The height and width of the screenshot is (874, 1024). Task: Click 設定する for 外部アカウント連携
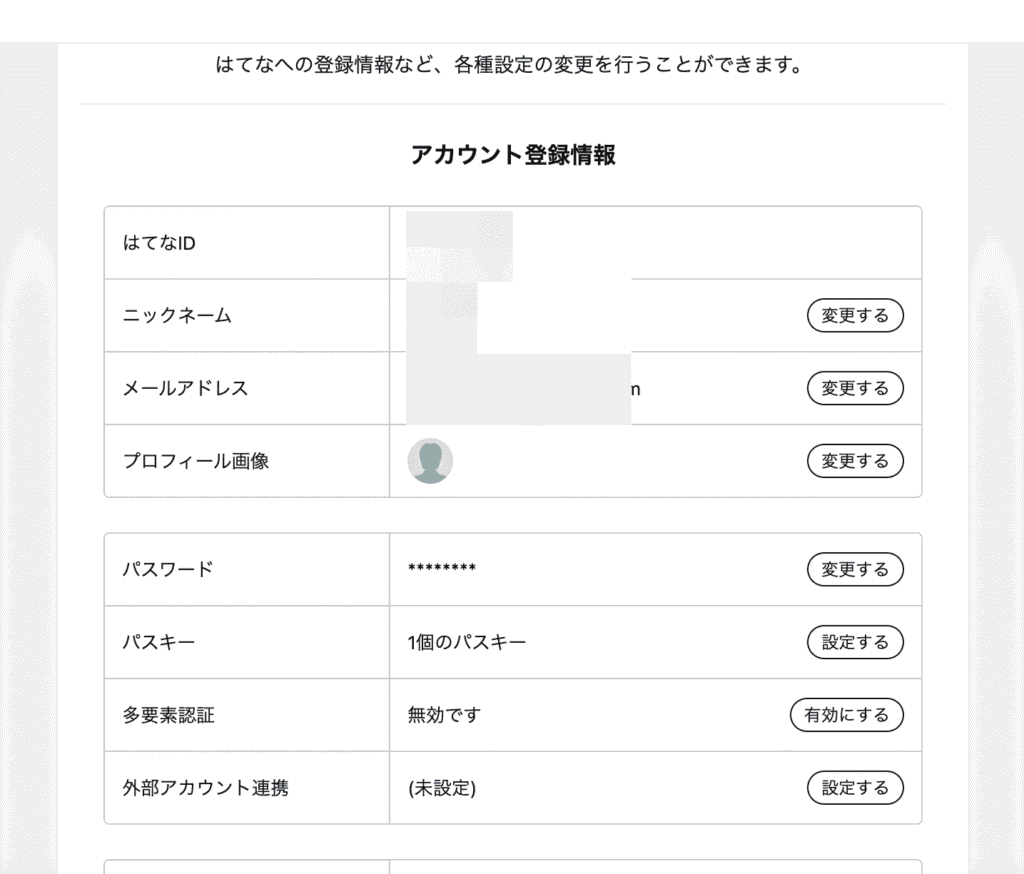tap(855, 788)
